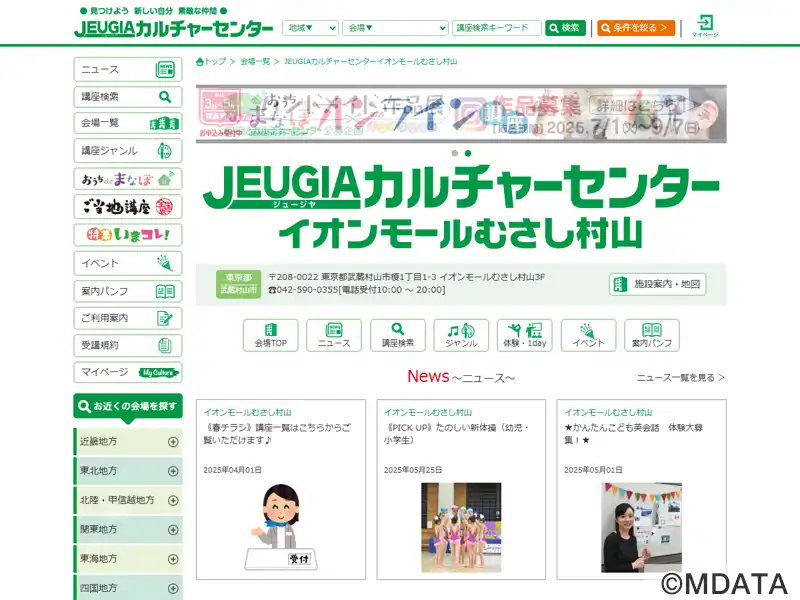Open おうちdeまなぼ sidebar banner
Image resolution: width=800 pixels, height=600 pixels.
point(128,179)
